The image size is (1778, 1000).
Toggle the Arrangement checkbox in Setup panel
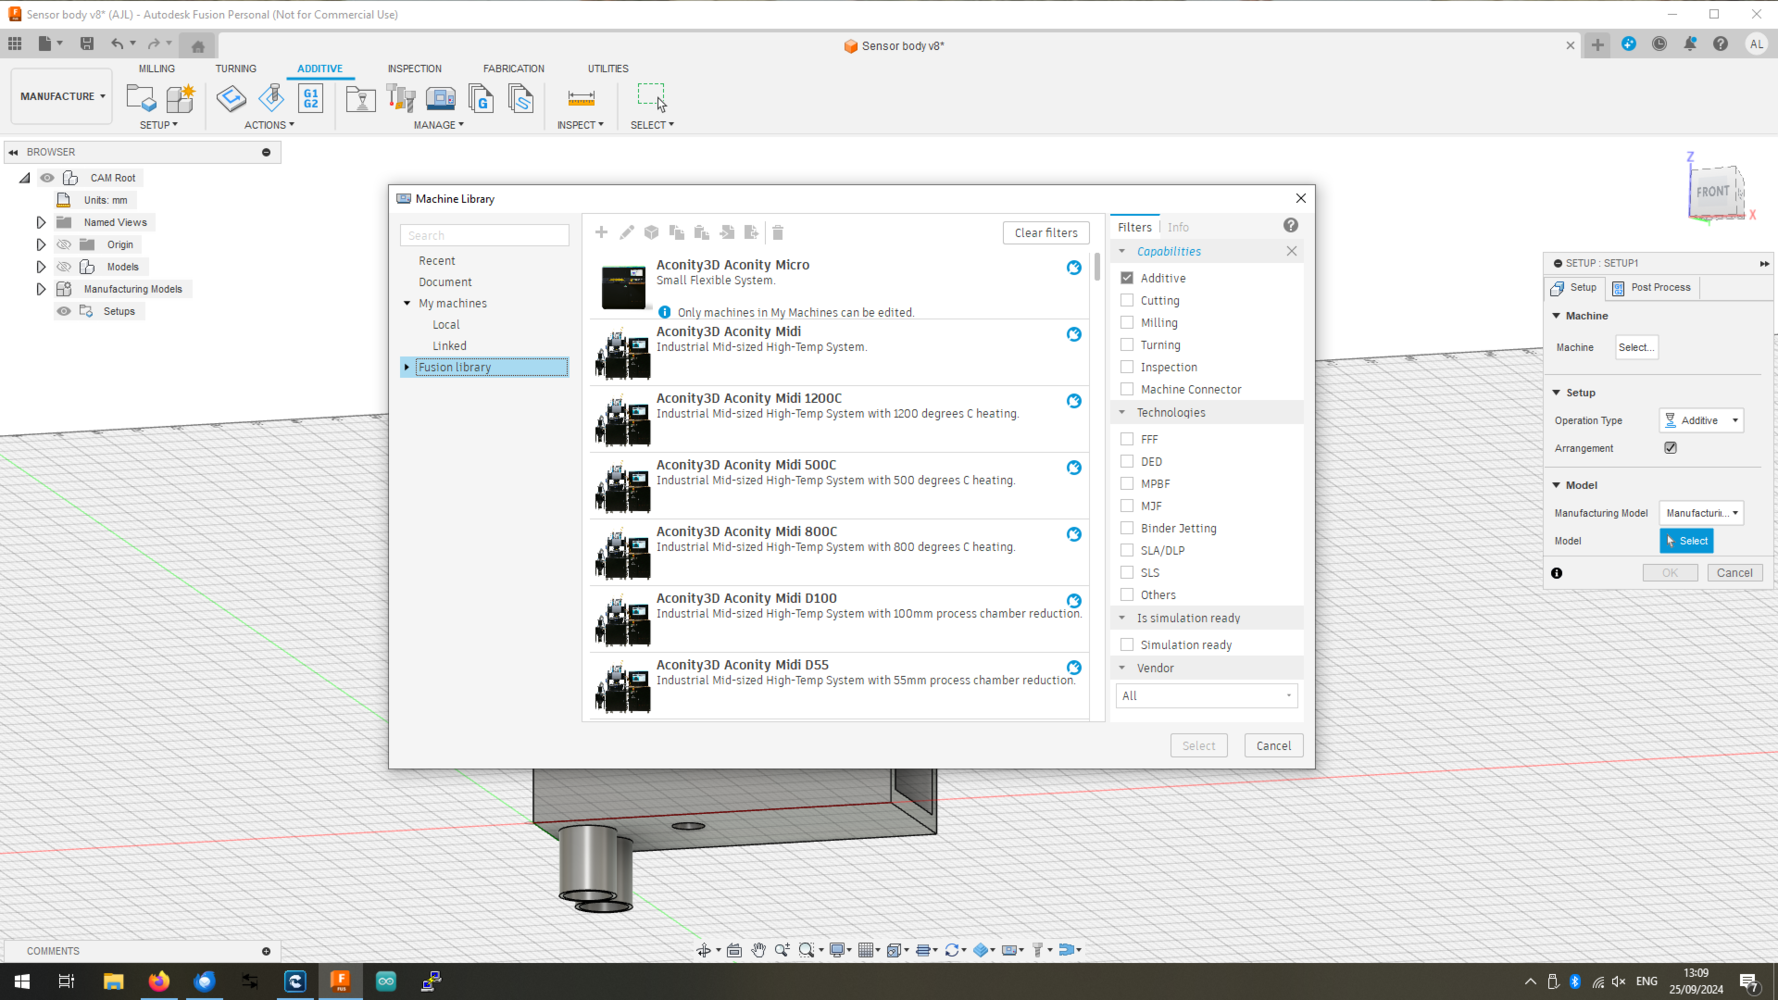pyautogui.click(x=1670, y=448)
